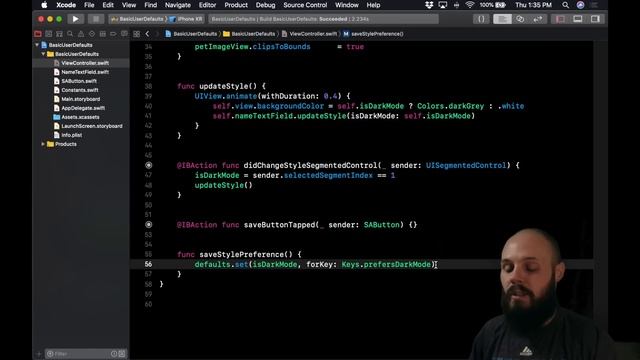The height and width of the screenshot is (360, 640).
Task: Toggle the navigator panel visibility
Action: click(x=560, y=19)
